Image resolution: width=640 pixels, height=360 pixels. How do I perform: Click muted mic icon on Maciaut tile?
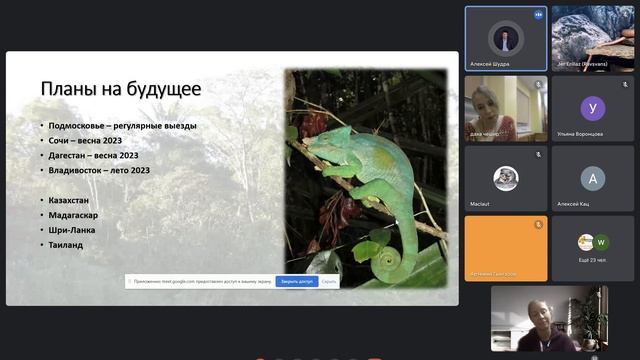tap(538, 155)
